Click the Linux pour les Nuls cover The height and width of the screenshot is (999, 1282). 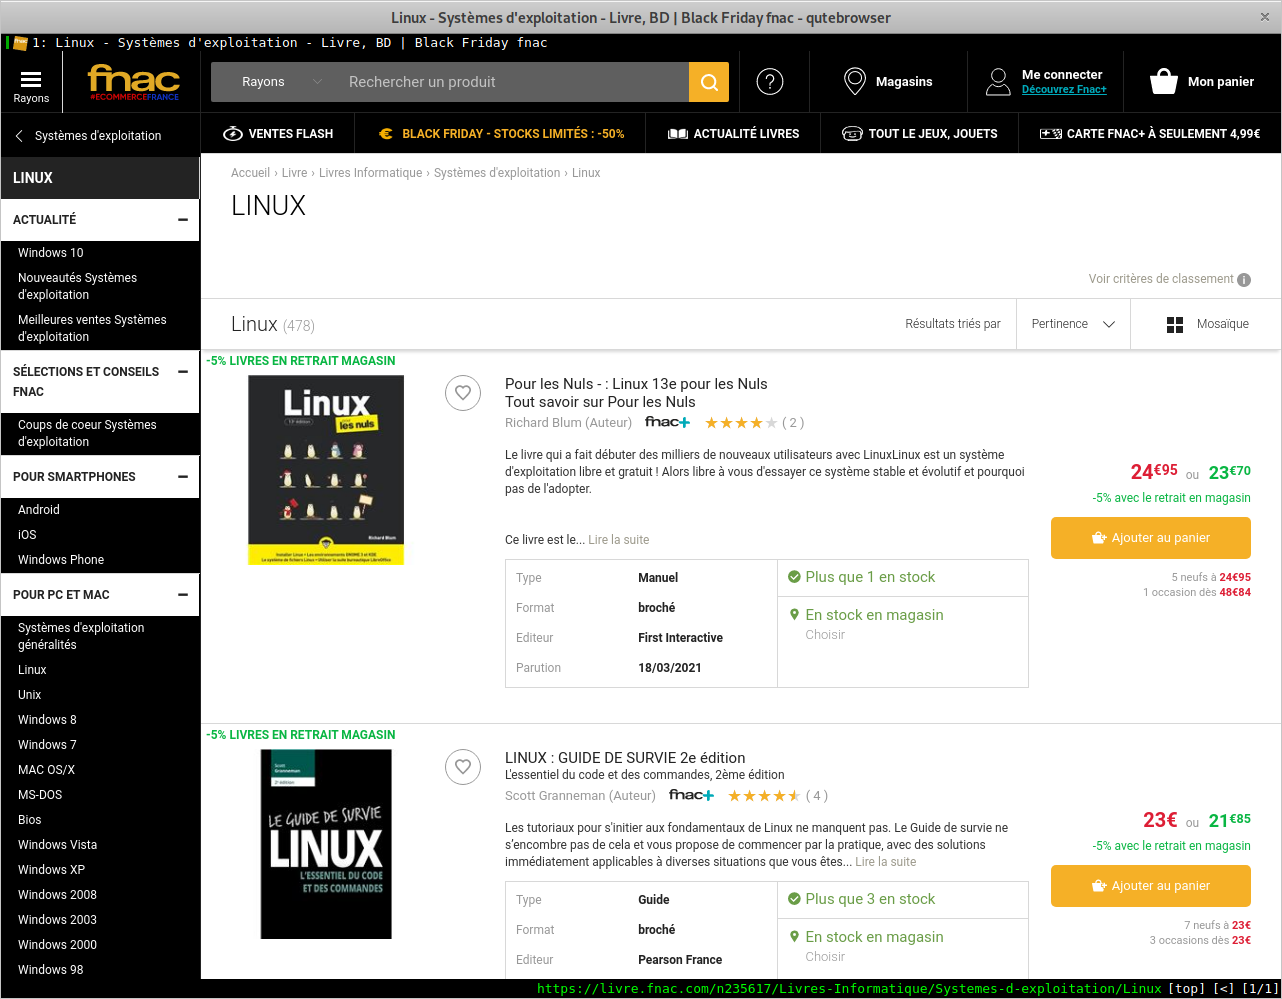click(326, 470)
